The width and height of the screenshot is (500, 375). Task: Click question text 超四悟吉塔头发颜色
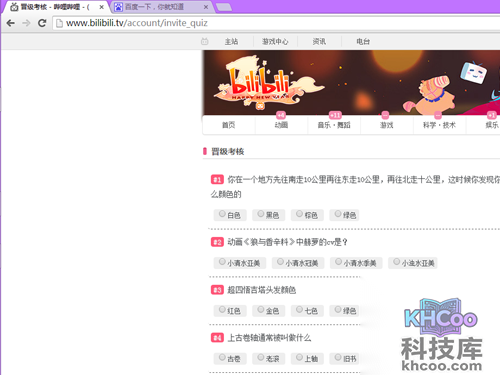[262, 290]
